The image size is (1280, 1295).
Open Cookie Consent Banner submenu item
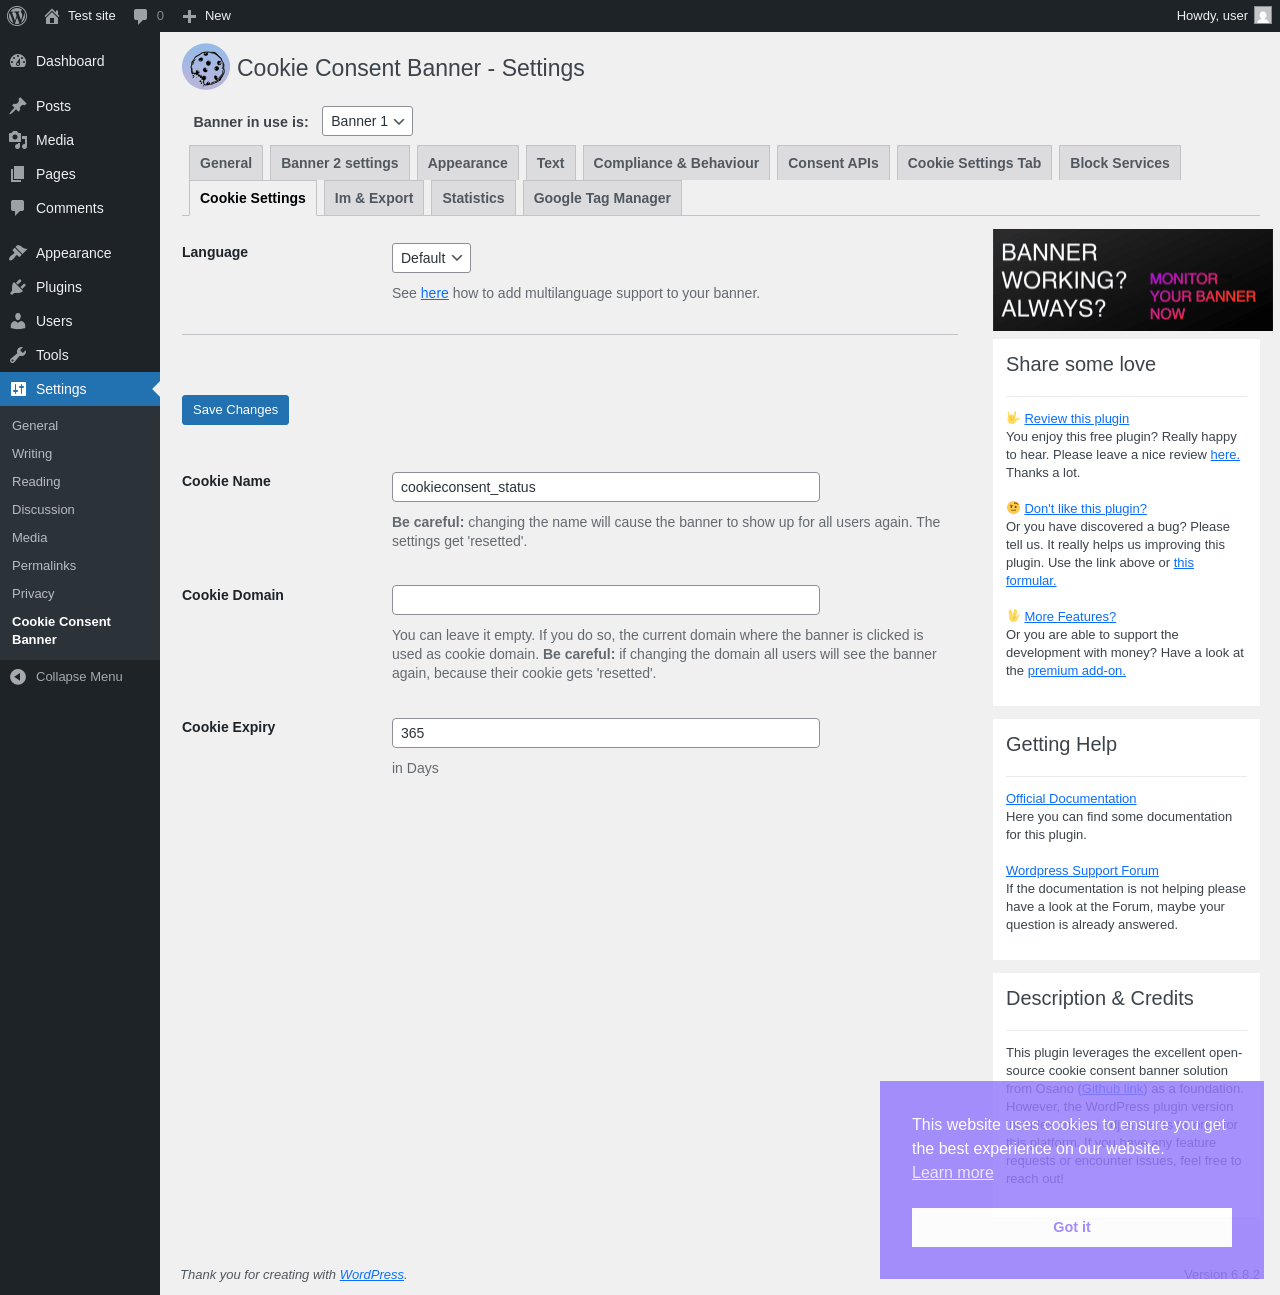tap(61, 631)
